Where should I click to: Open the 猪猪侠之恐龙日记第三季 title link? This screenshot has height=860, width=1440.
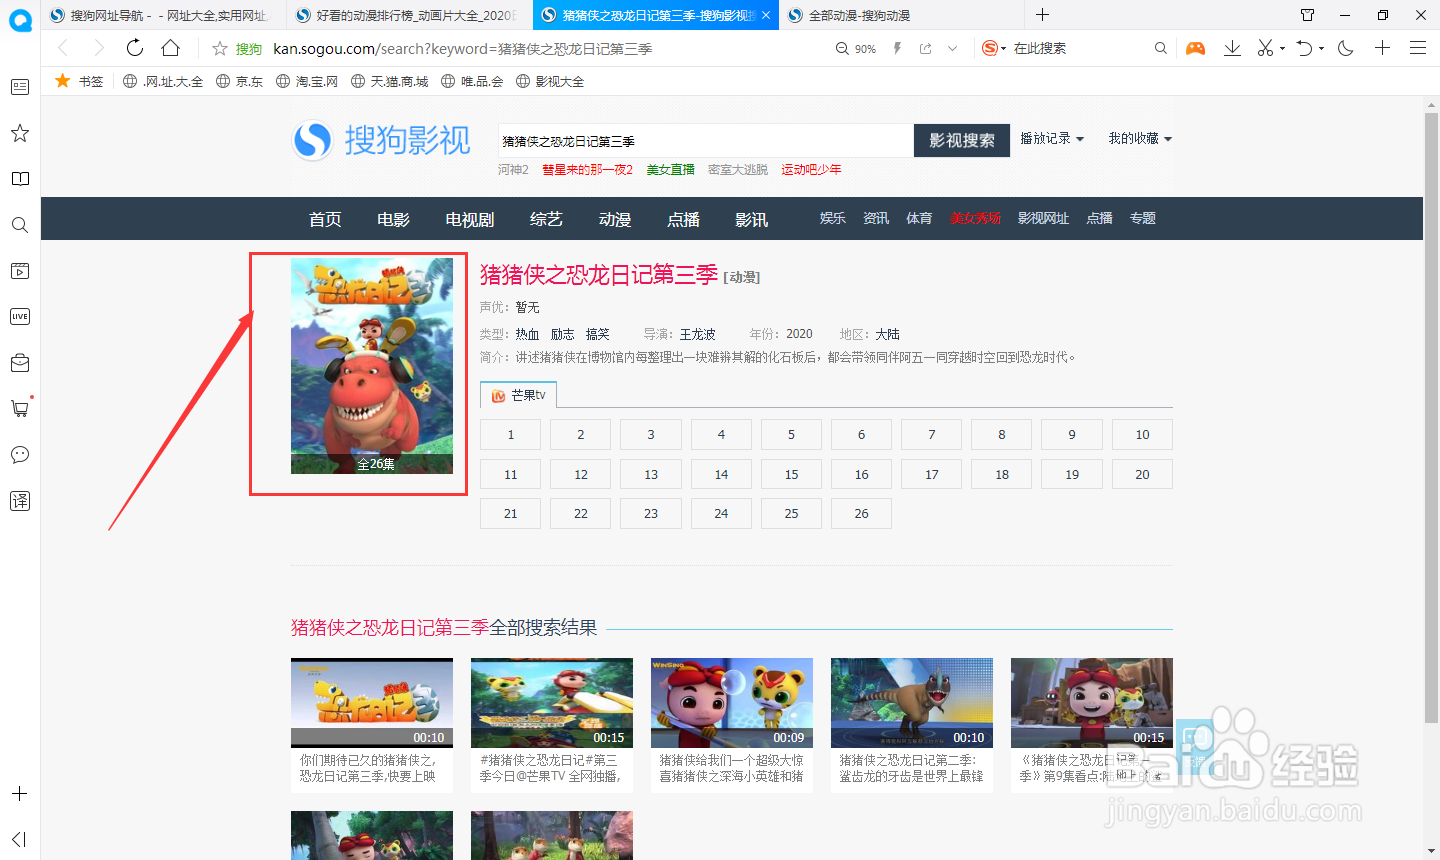pos(599,275)
